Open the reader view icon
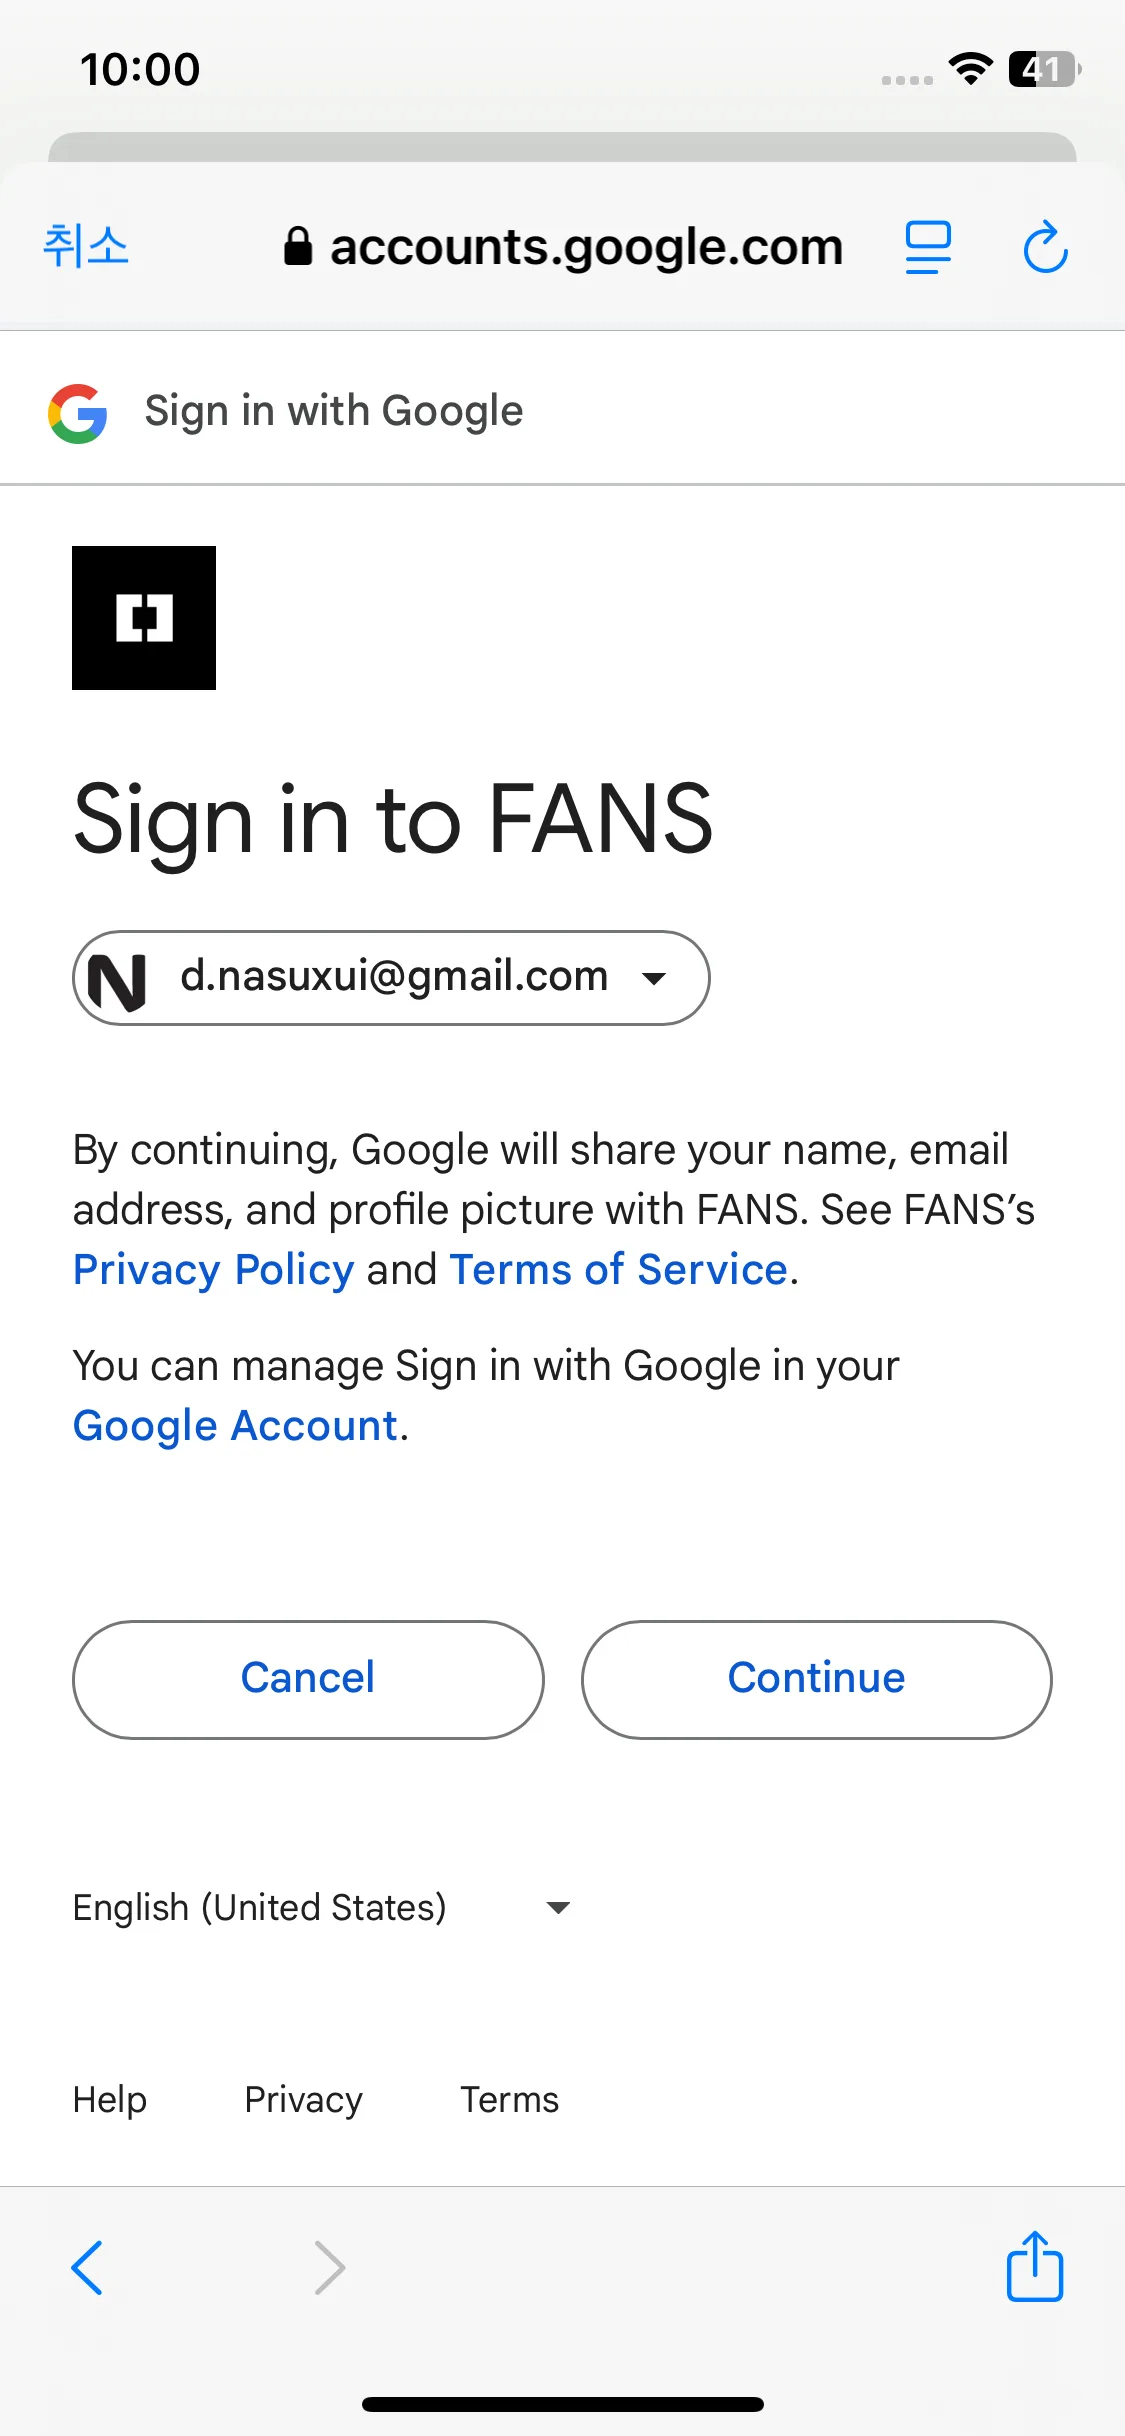 click(x=928, y=247)
